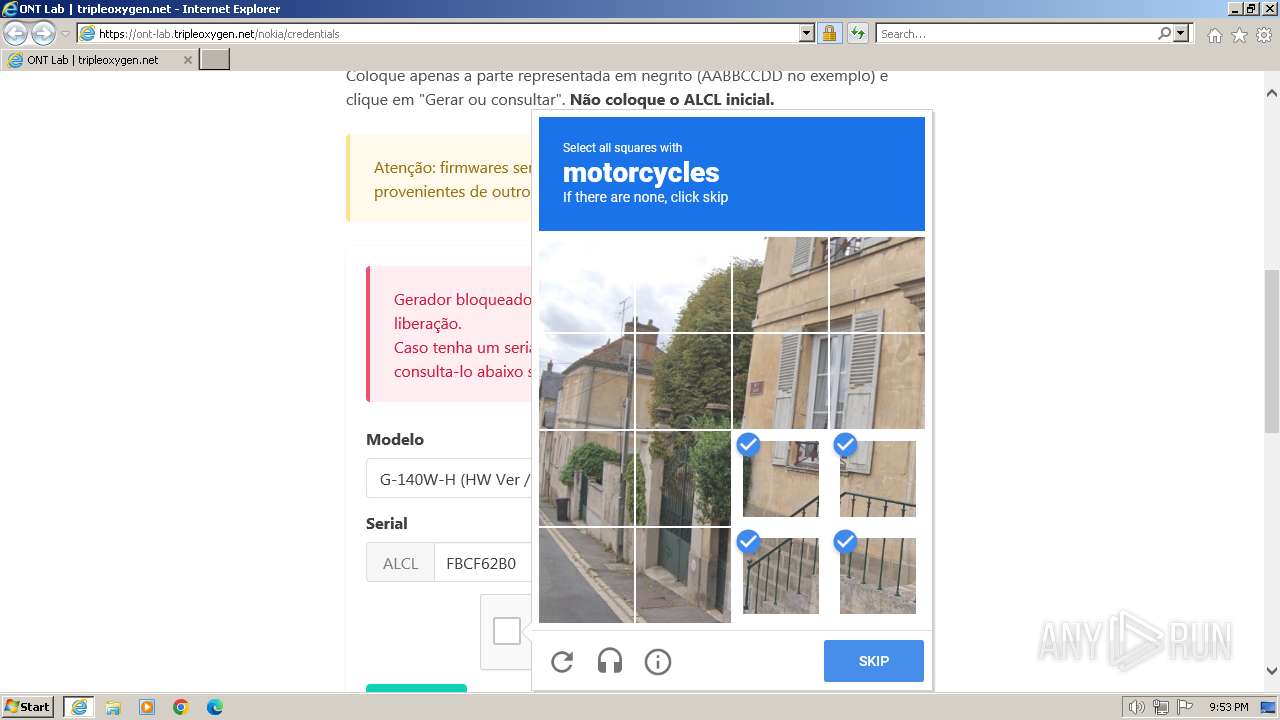
Task: Click the ALCL serial prefix label
Action: click(x=400, y=563)
